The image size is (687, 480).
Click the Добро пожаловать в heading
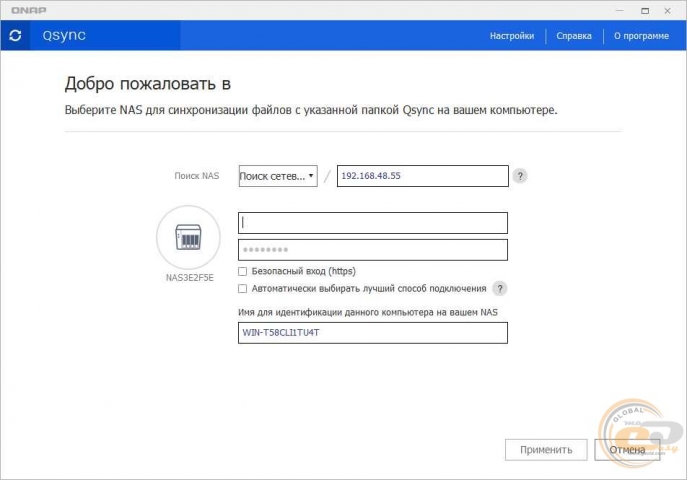tap(148, 84)
